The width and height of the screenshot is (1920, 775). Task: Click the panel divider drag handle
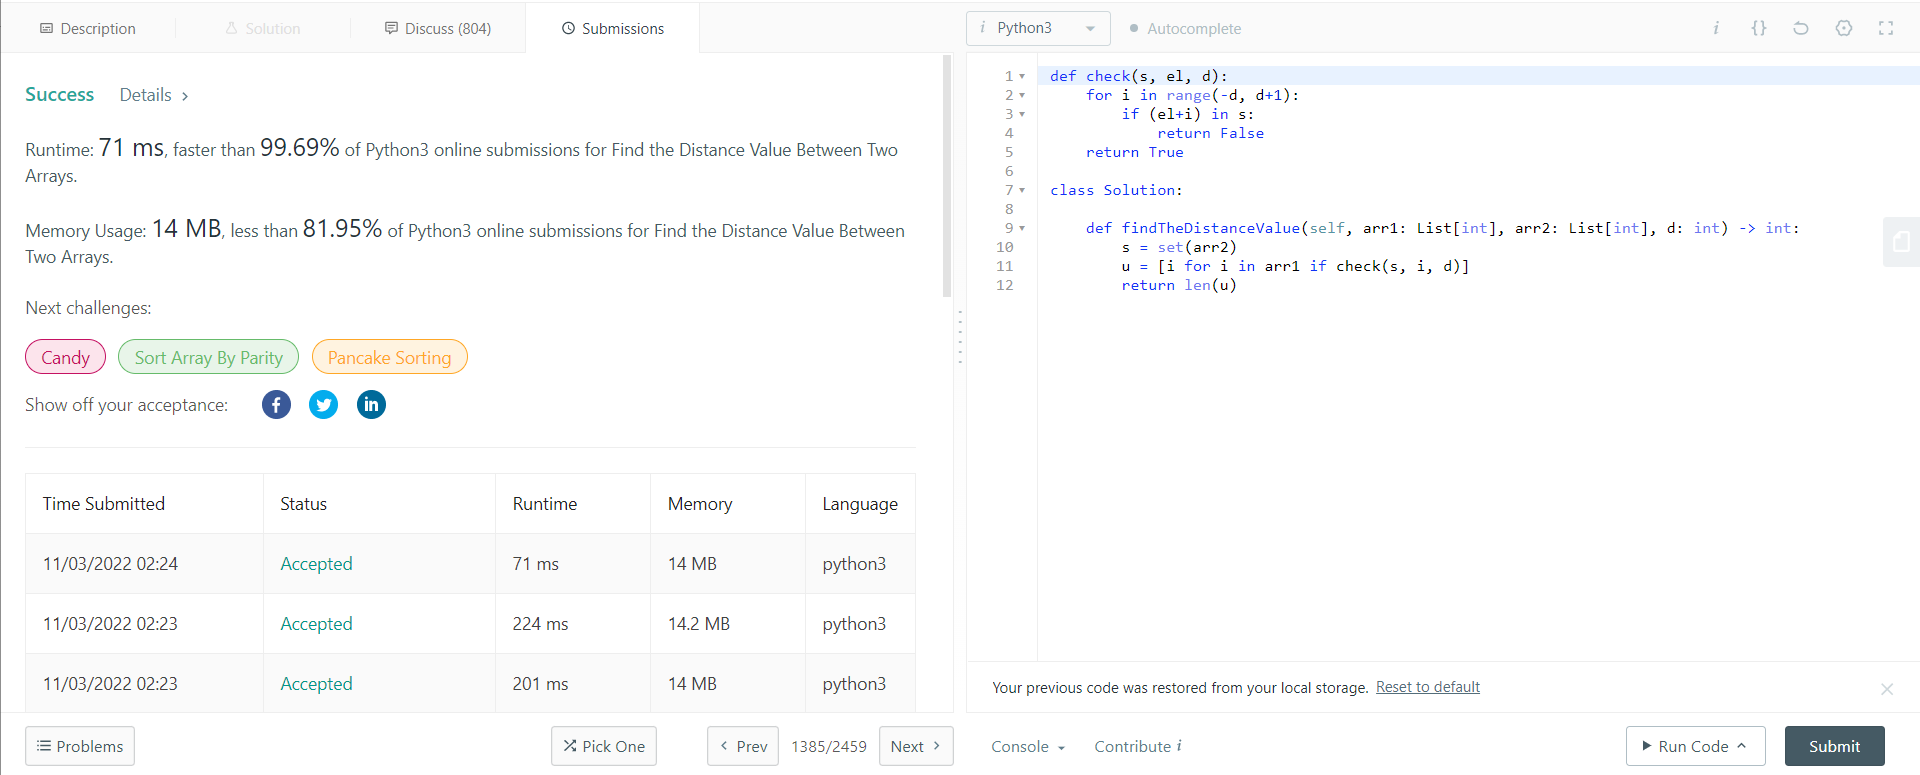point(960,336)
